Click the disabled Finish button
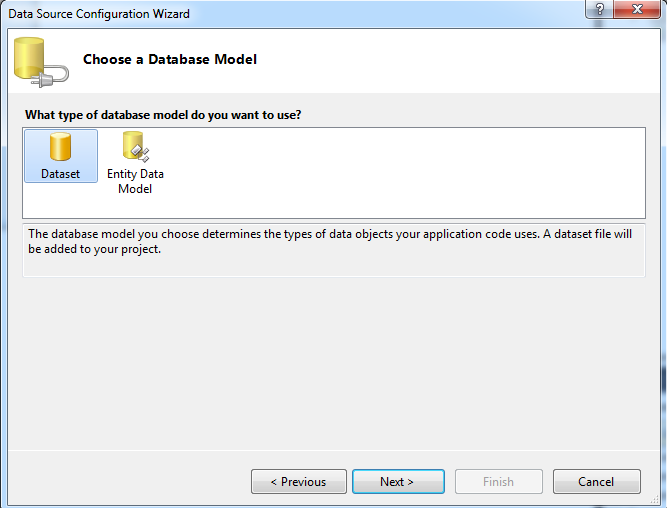 coord(499,482)
